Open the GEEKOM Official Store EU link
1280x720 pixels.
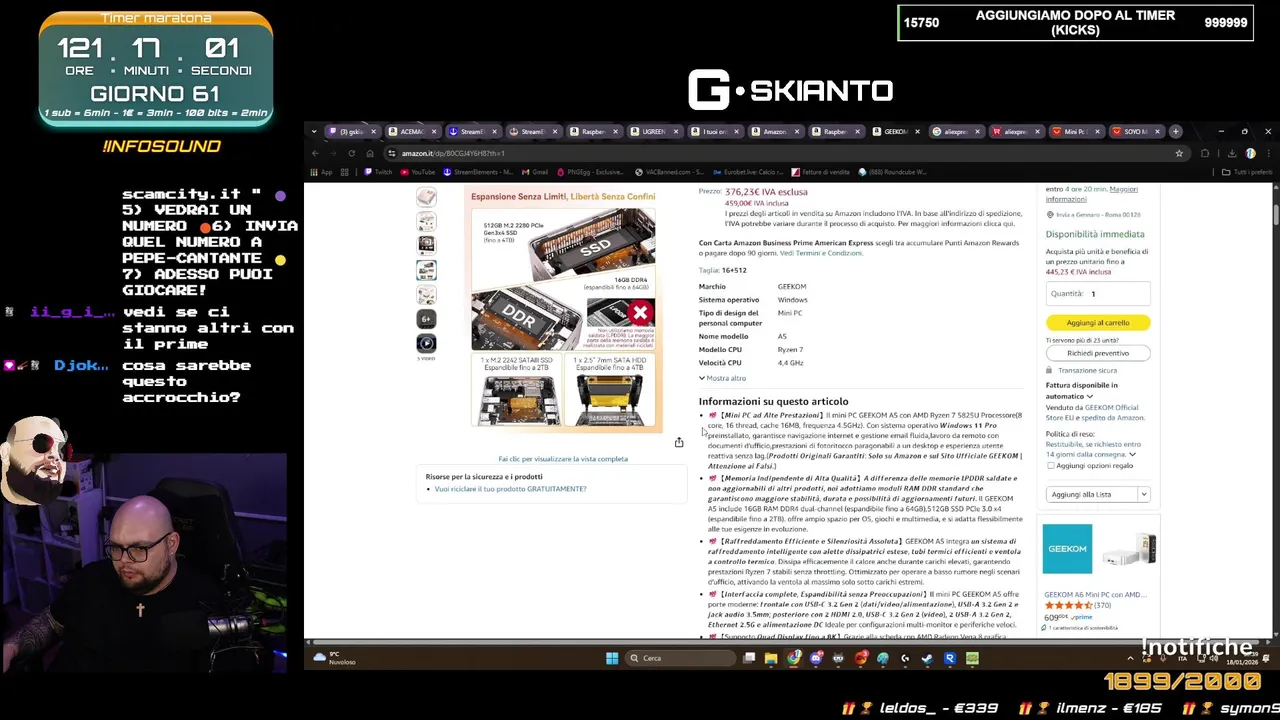(1112, 408)
